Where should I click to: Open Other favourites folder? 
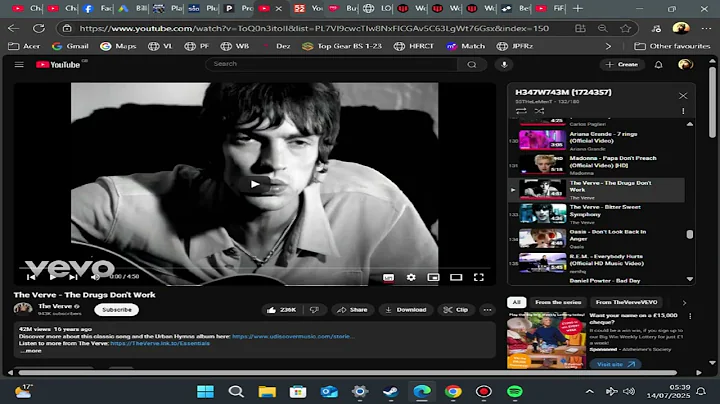[672, 46]
